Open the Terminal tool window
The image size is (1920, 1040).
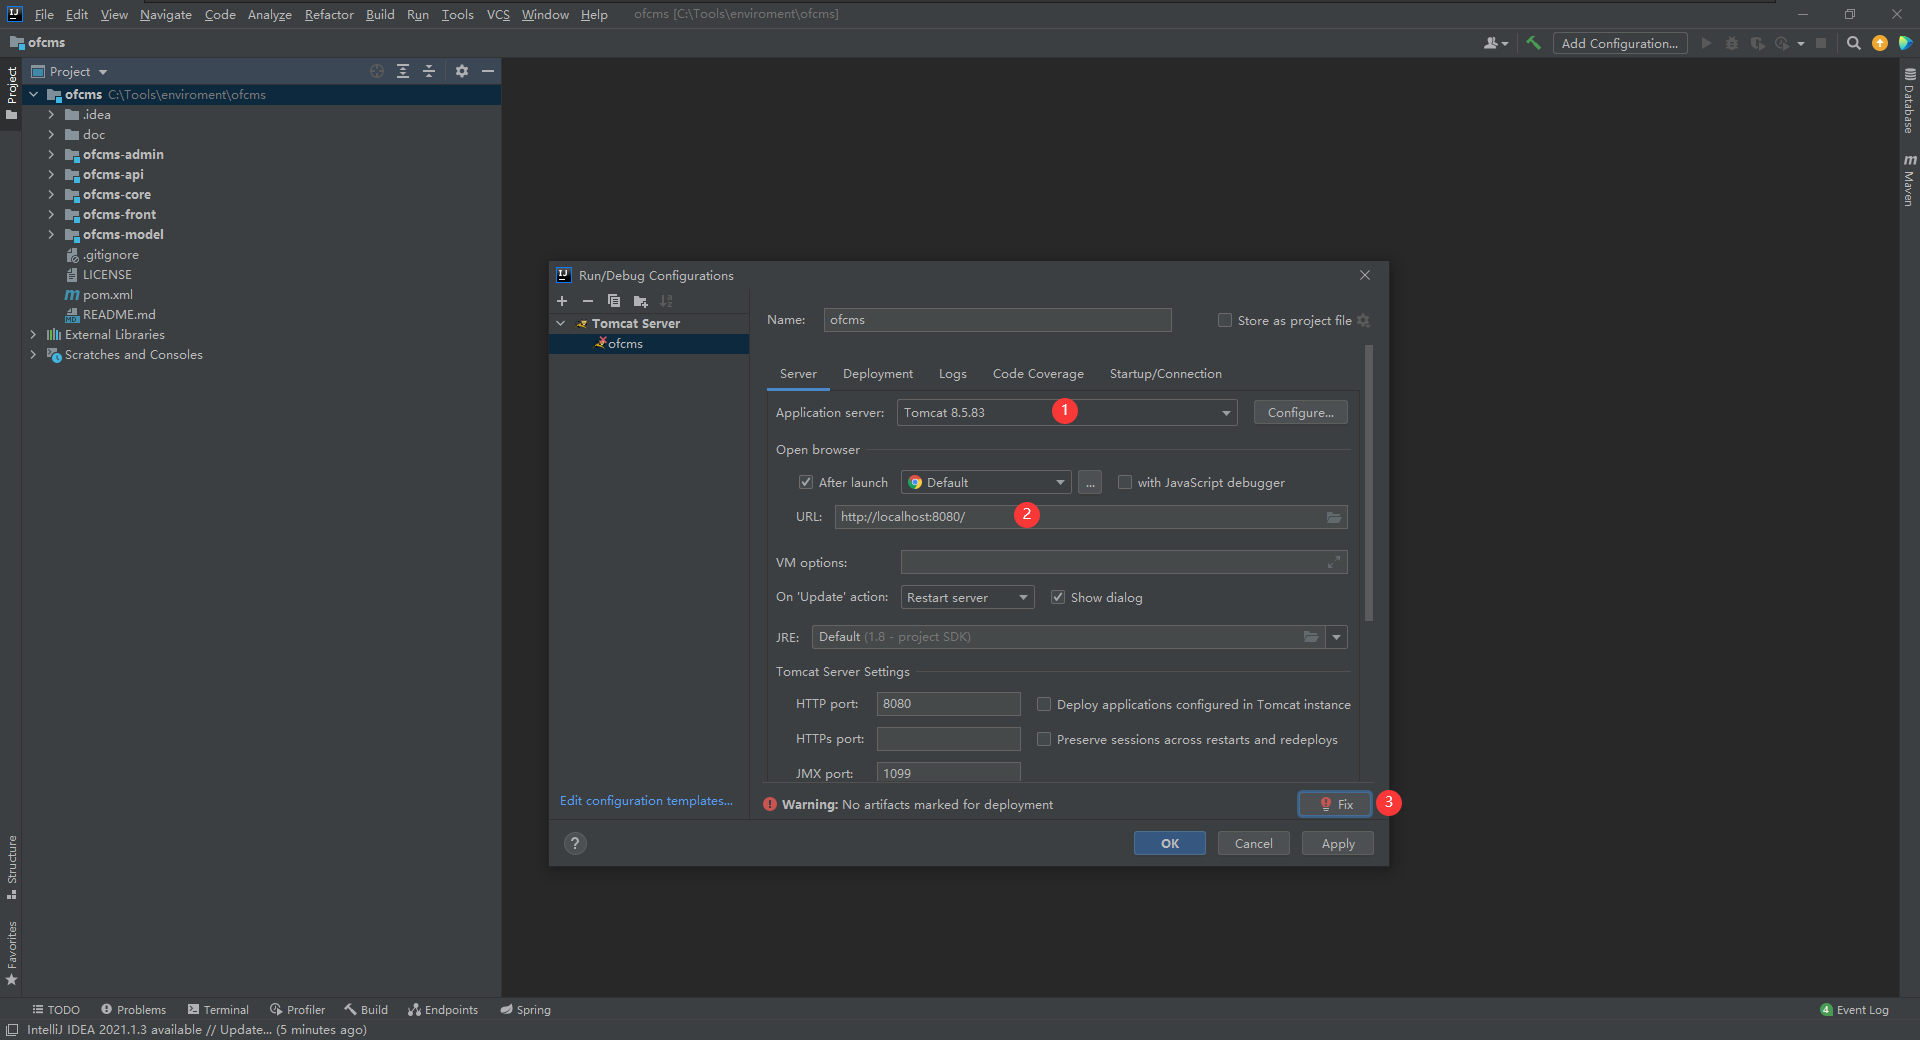click(x=218, y=1010)
